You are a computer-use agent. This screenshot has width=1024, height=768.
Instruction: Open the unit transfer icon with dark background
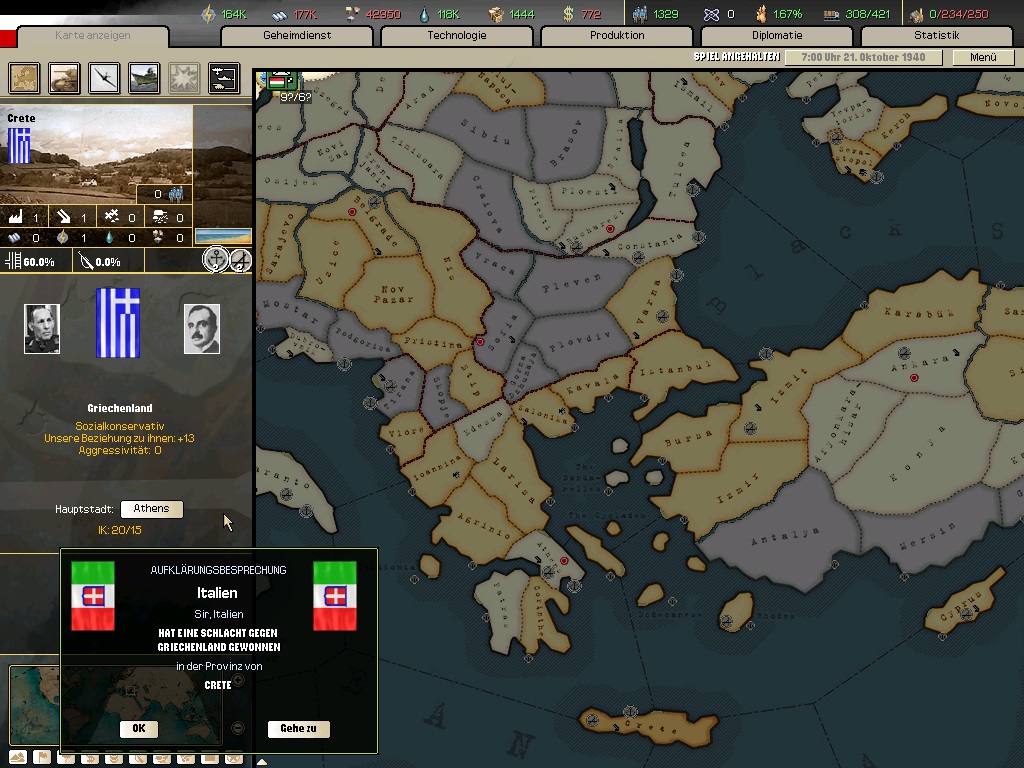(x=223, y=77)
